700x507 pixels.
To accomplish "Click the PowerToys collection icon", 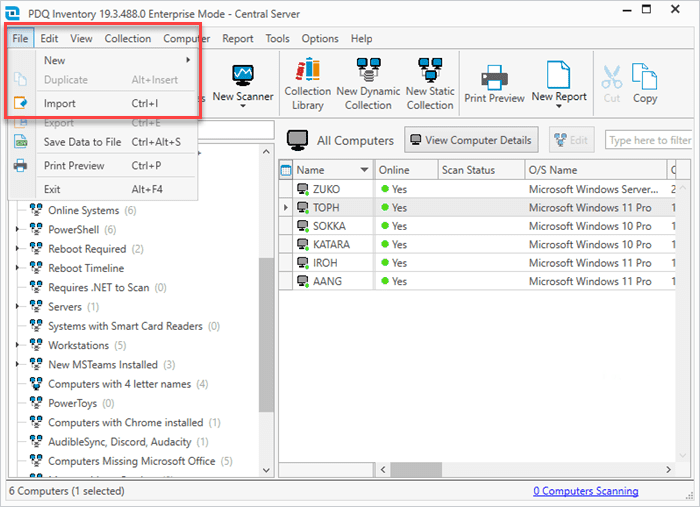I will pos(36,403).
